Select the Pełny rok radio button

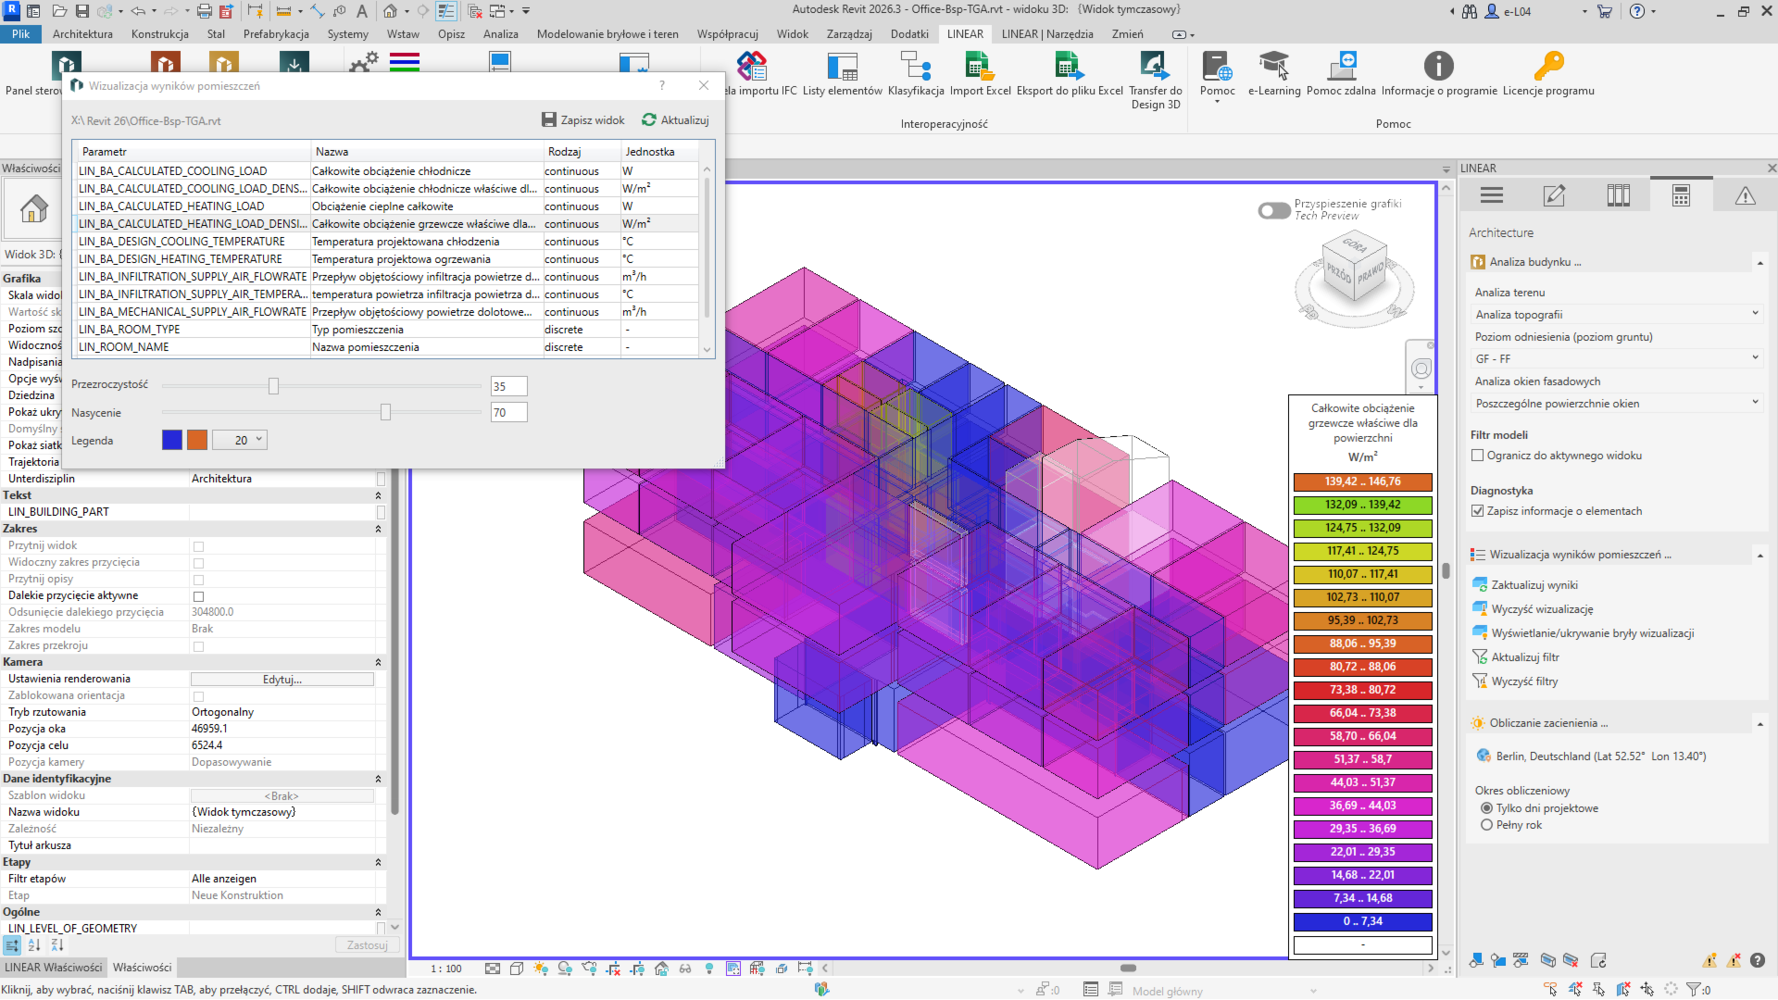(x=1486, y=825)
